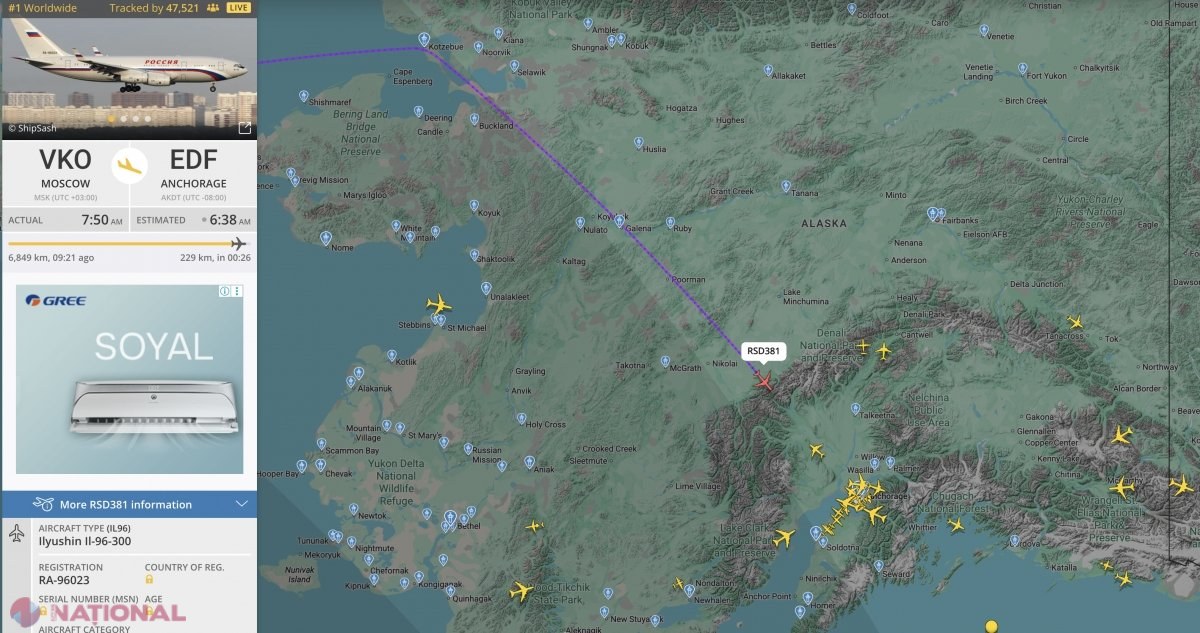Open the ad options menu dots
This screenshot has width=1200, height=633.
click(x=237, y=291)
